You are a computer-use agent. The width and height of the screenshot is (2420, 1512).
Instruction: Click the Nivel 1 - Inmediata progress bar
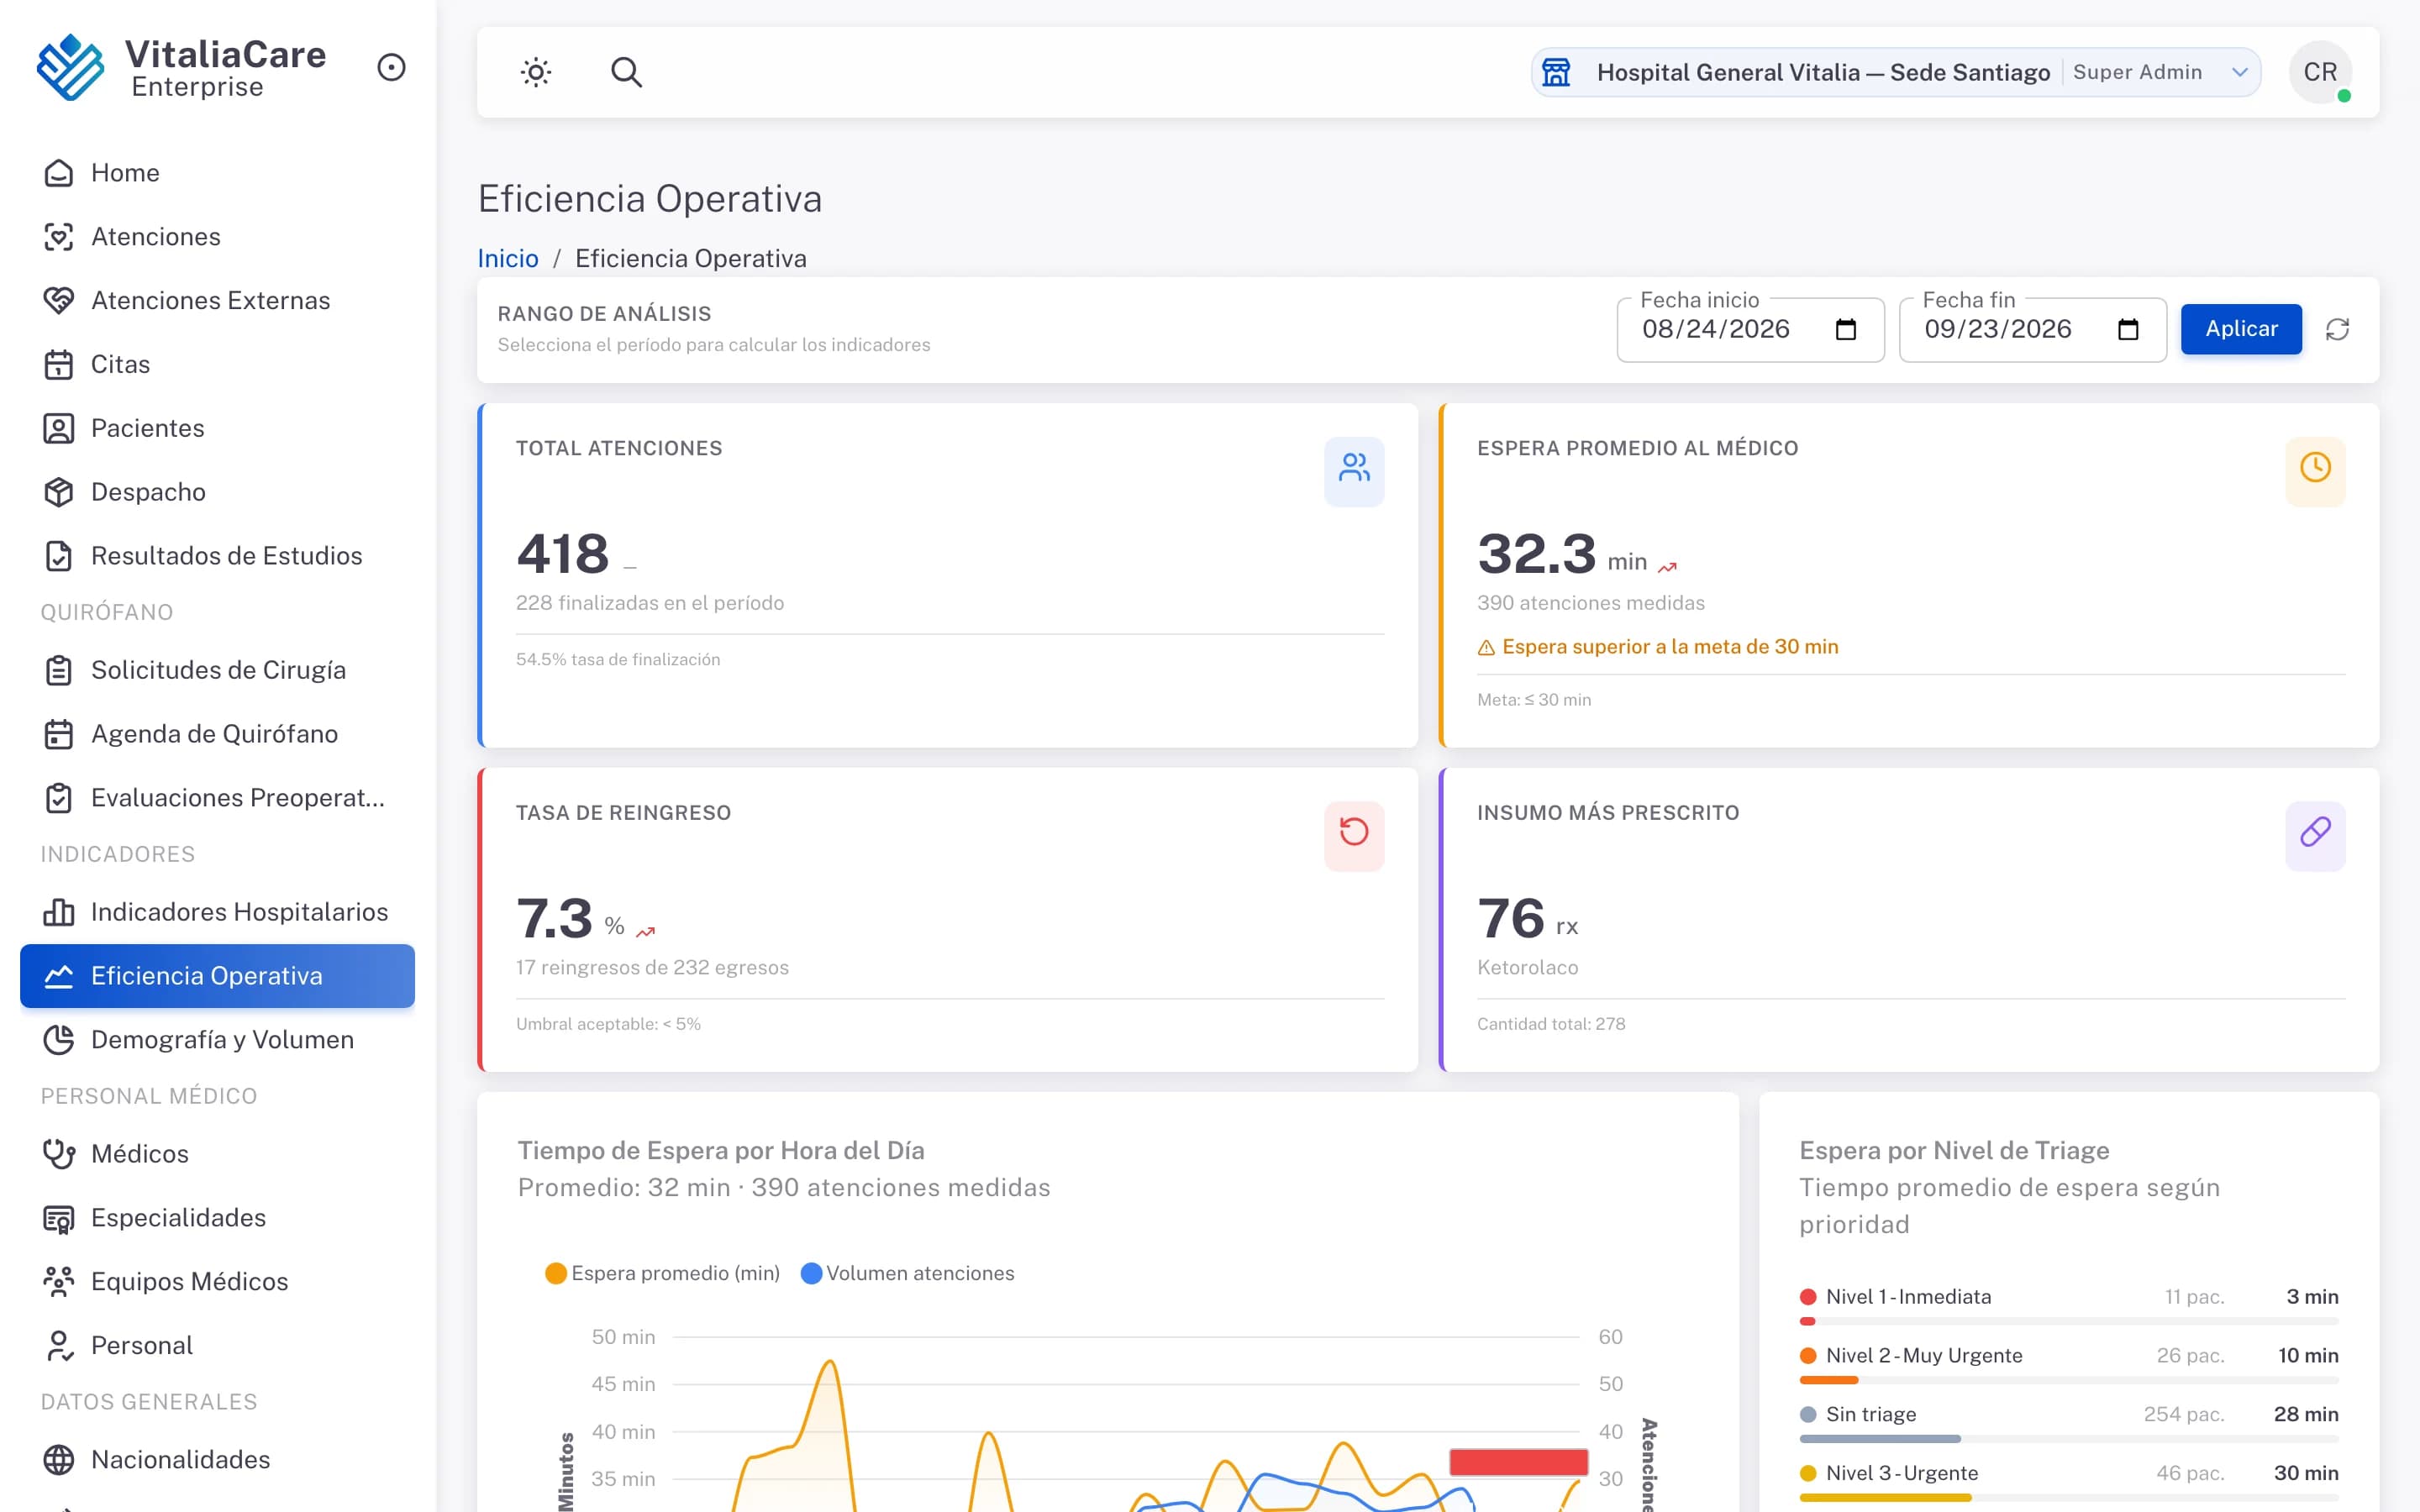tap(2069, 1322)
